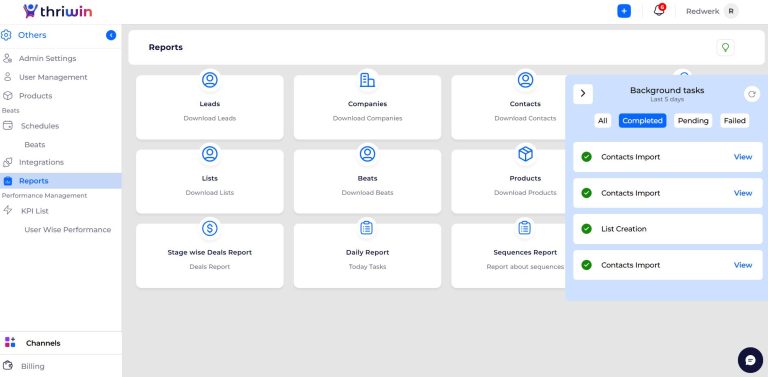Filter by Completed tasks
768x377 pixels.
pos(642,121)
